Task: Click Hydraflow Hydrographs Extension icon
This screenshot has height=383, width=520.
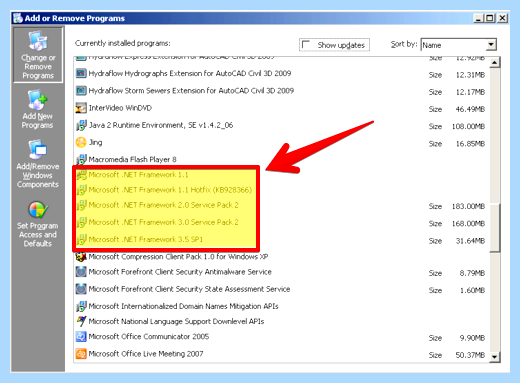Action: (x=81, y=73)
